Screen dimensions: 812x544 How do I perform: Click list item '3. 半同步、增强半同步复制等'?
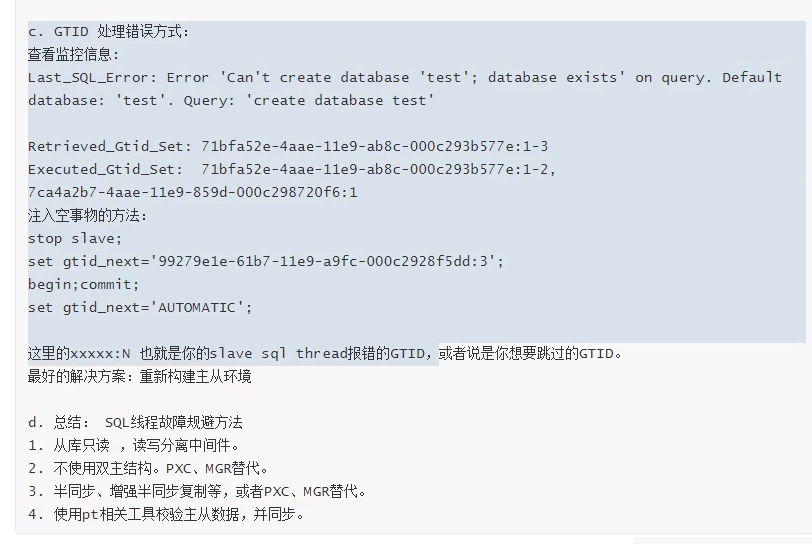(197, 491)
